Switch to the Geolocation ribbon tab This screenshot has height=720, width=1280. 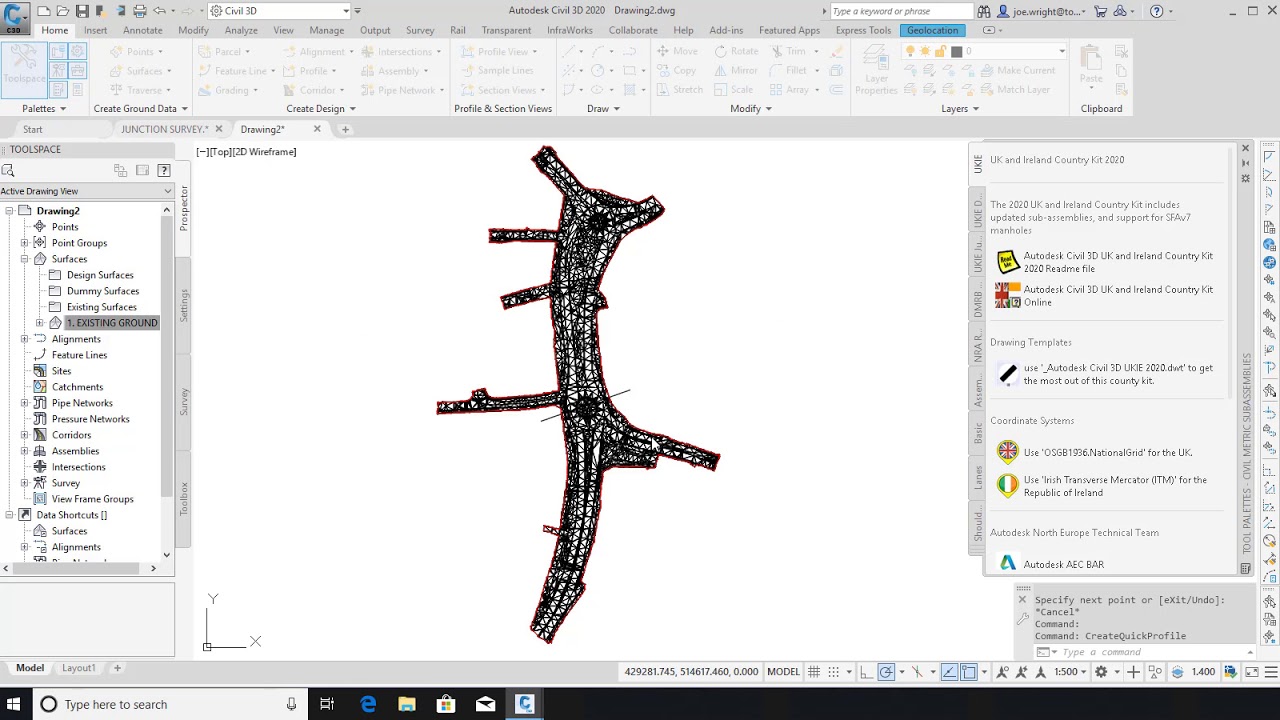(x=932, y=30)
